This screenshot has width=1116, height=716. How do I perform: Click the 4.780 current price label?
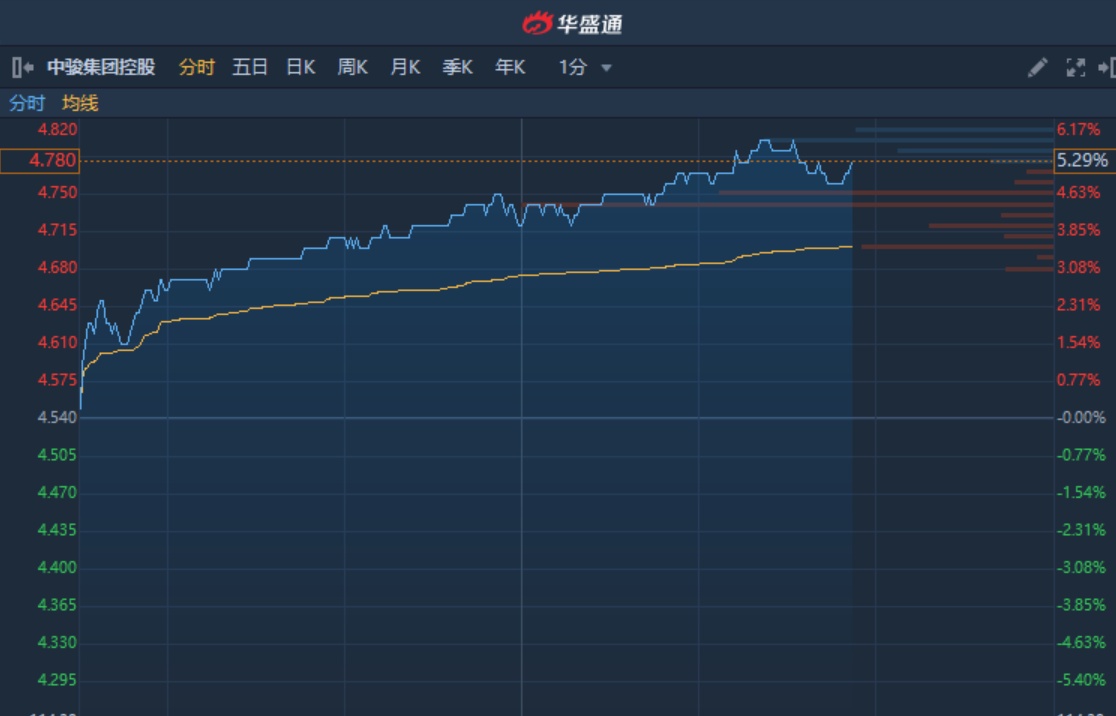[40, 161]
